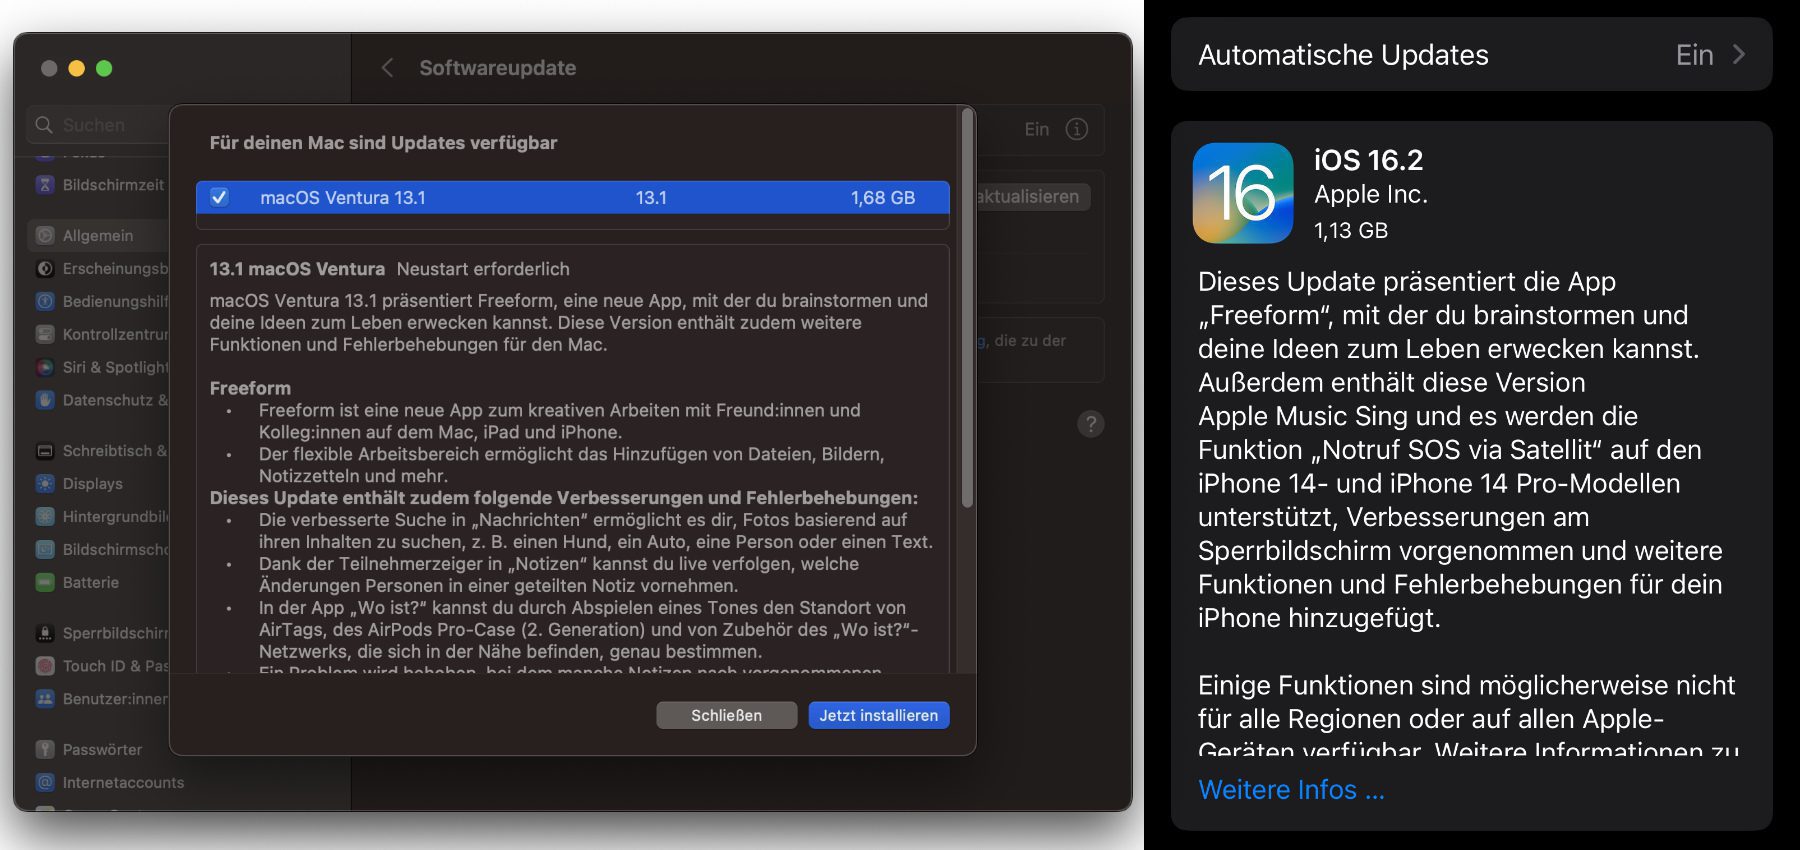The height and width of the screenshot is (850, 1800).
Task: Click the Schließen button
Action: point(726,716)
